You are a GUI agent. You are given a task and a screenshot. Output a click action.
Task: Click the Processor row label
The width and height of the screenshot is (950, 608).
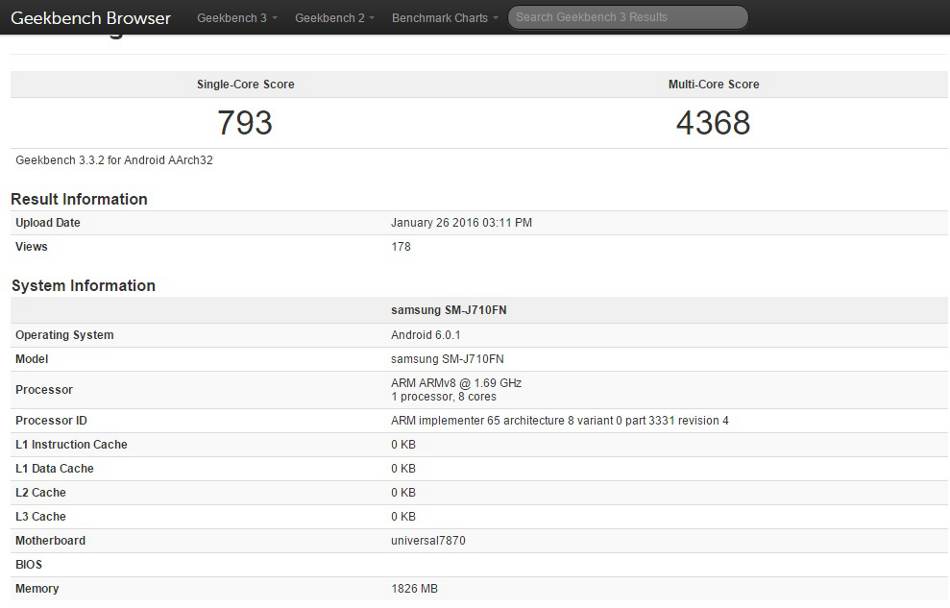click(x=44, y=389)
